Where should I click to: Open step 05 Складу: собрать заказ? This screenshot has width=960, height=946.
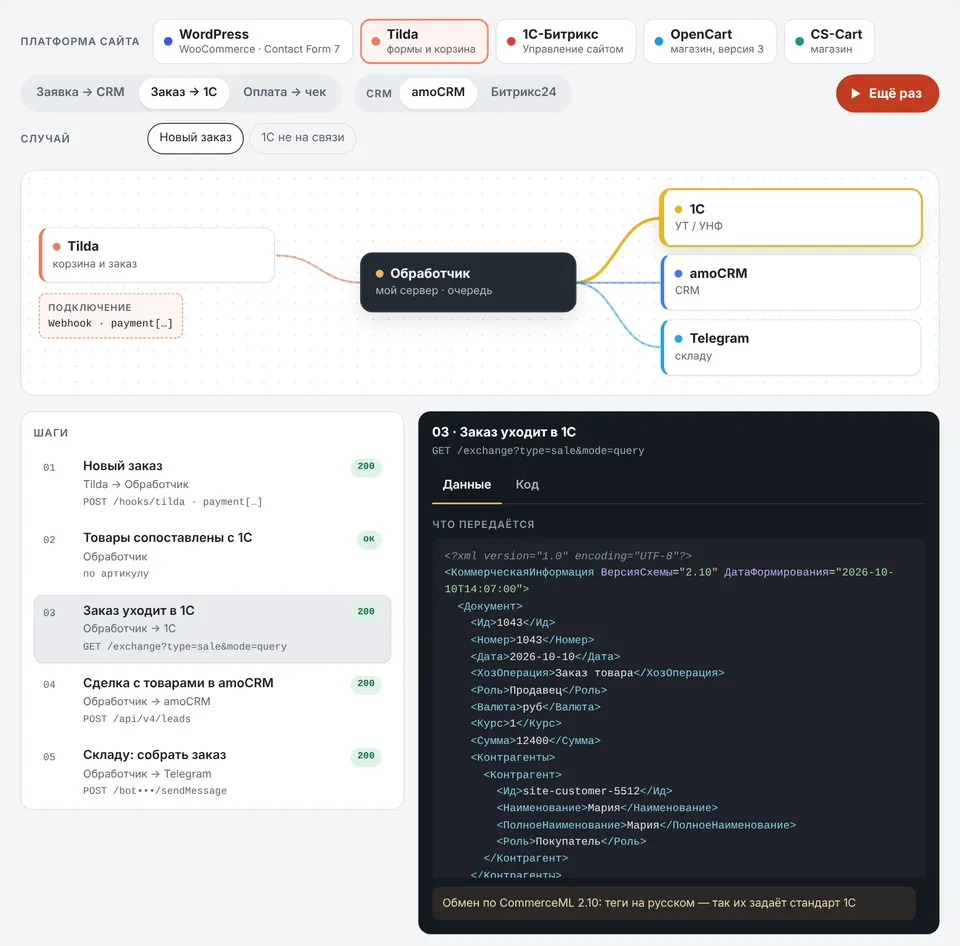(212, 773)
